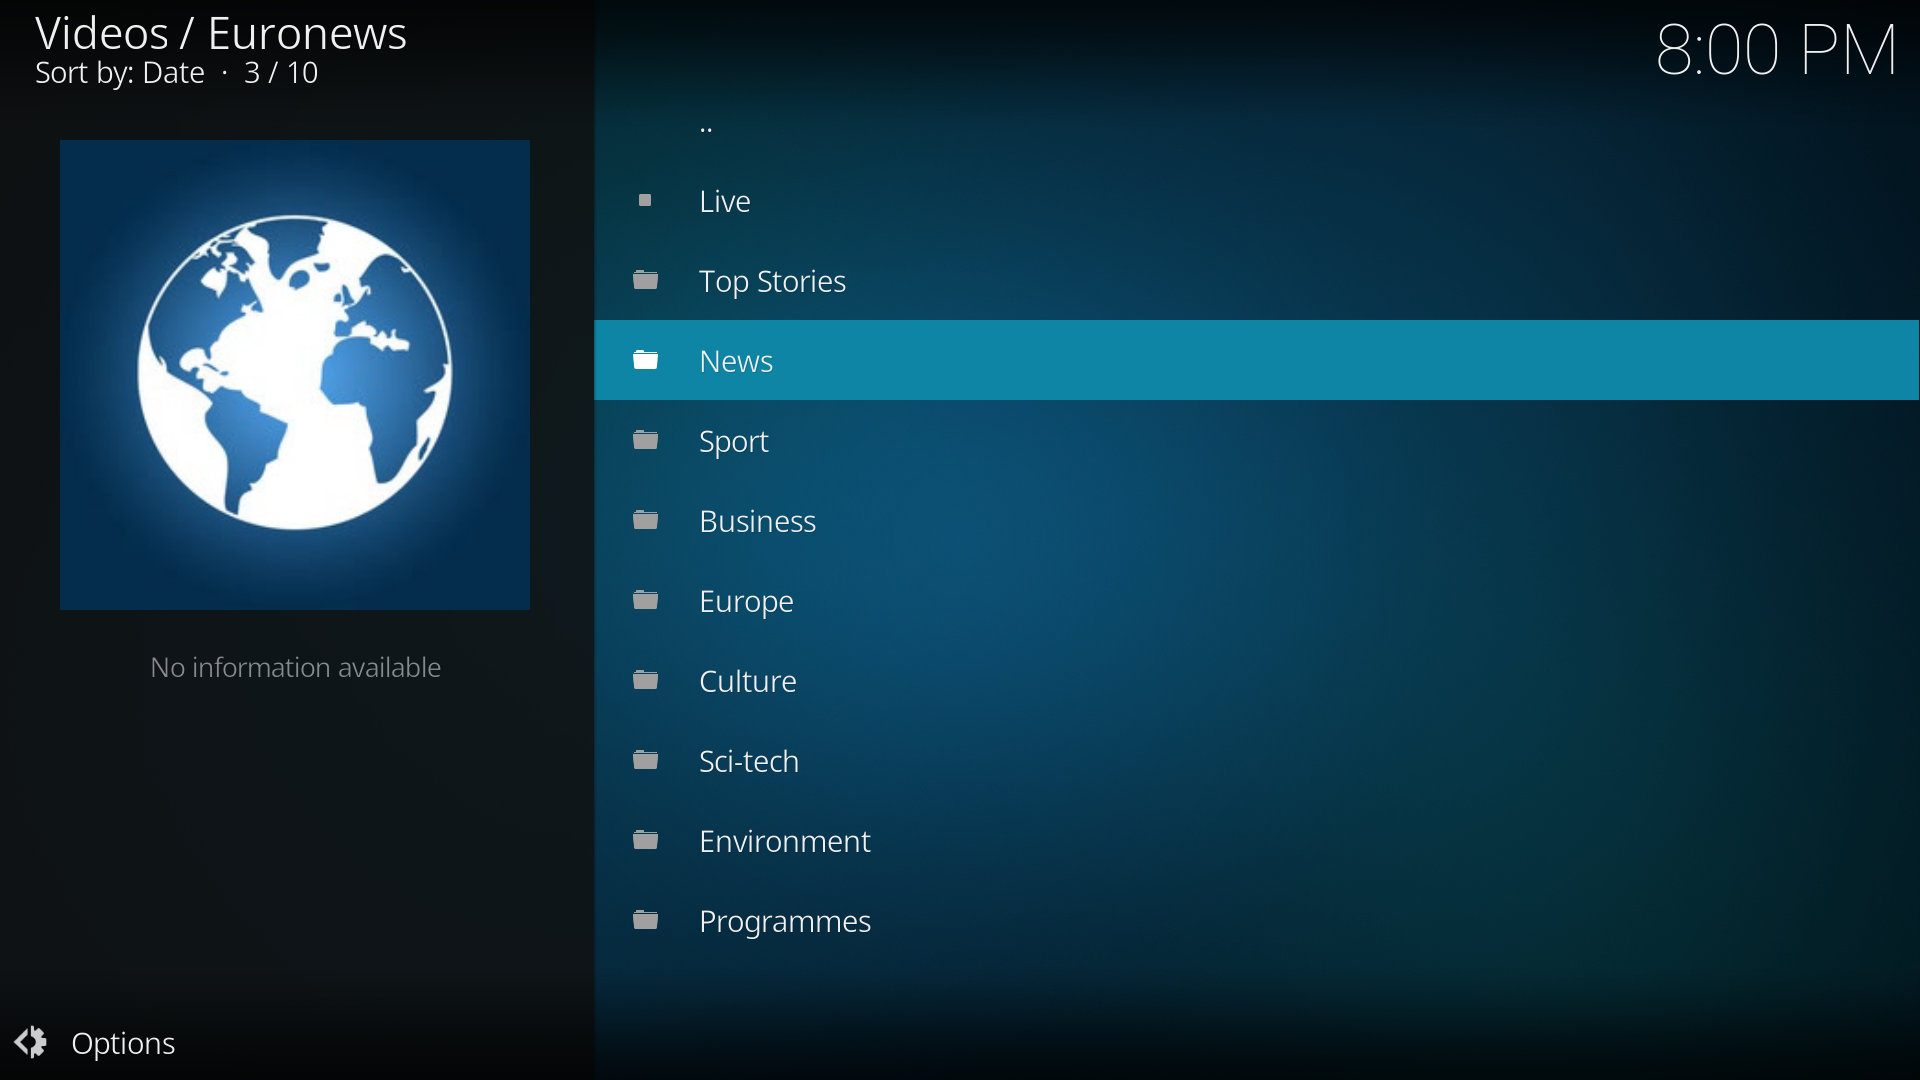Image resolution: width=1920 pixels, height=1080 pixels.
Task: Click the Options text button
Action: click(x=123, y=1043)
